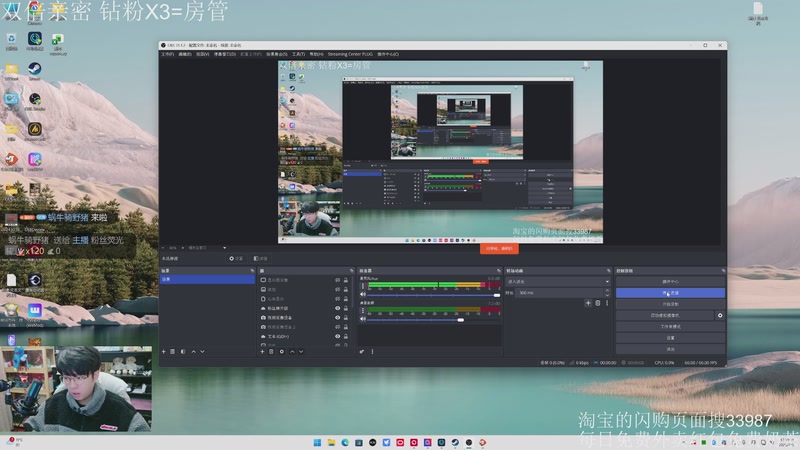Viewport: 800px width, 450px height.
Task: Toggle visibility of 视频采集设备 2 source
Action: [x=337, y=327]
